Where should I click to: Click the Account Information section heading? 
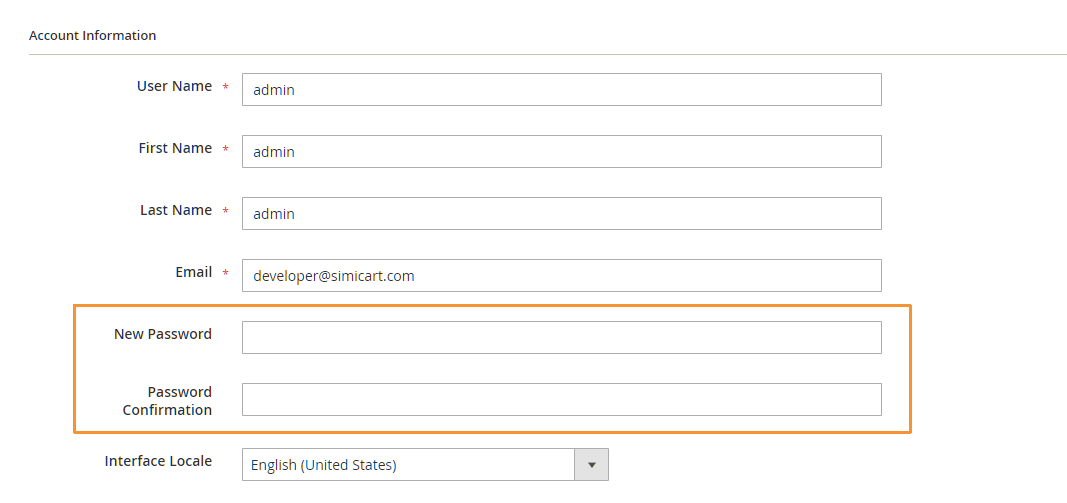click(x=92, y=35)
